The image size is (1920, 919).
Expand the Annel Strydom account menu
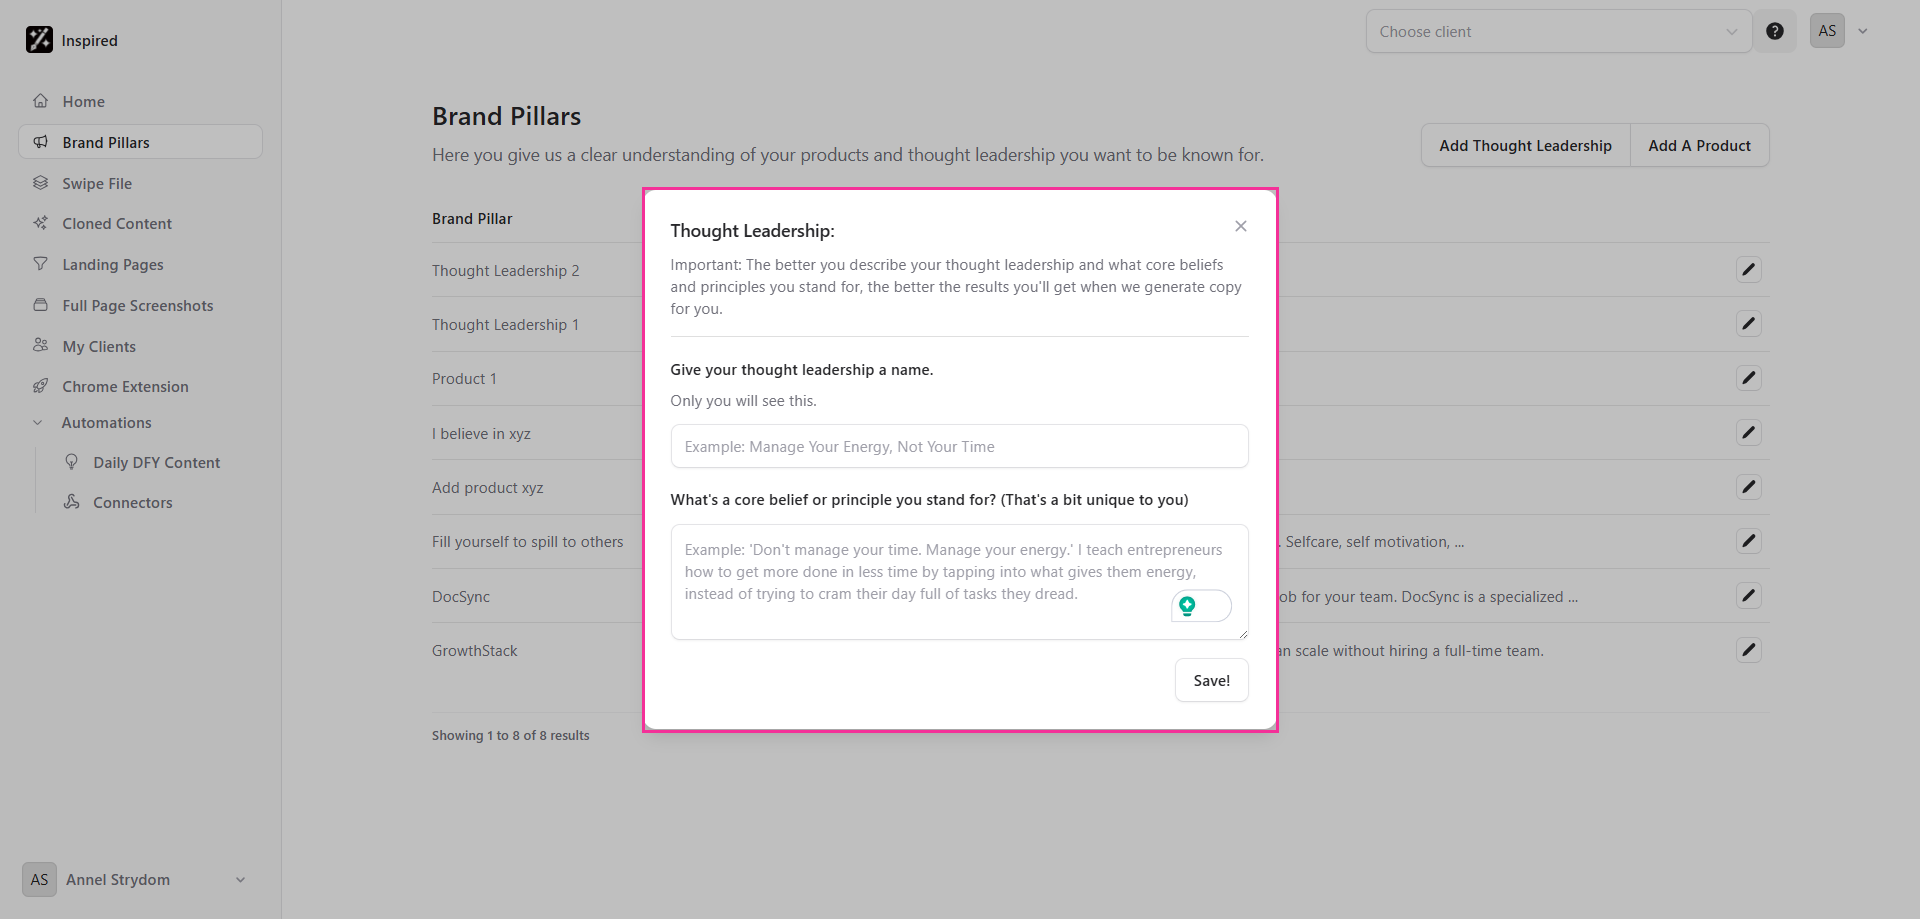click(x=240, y=880)
